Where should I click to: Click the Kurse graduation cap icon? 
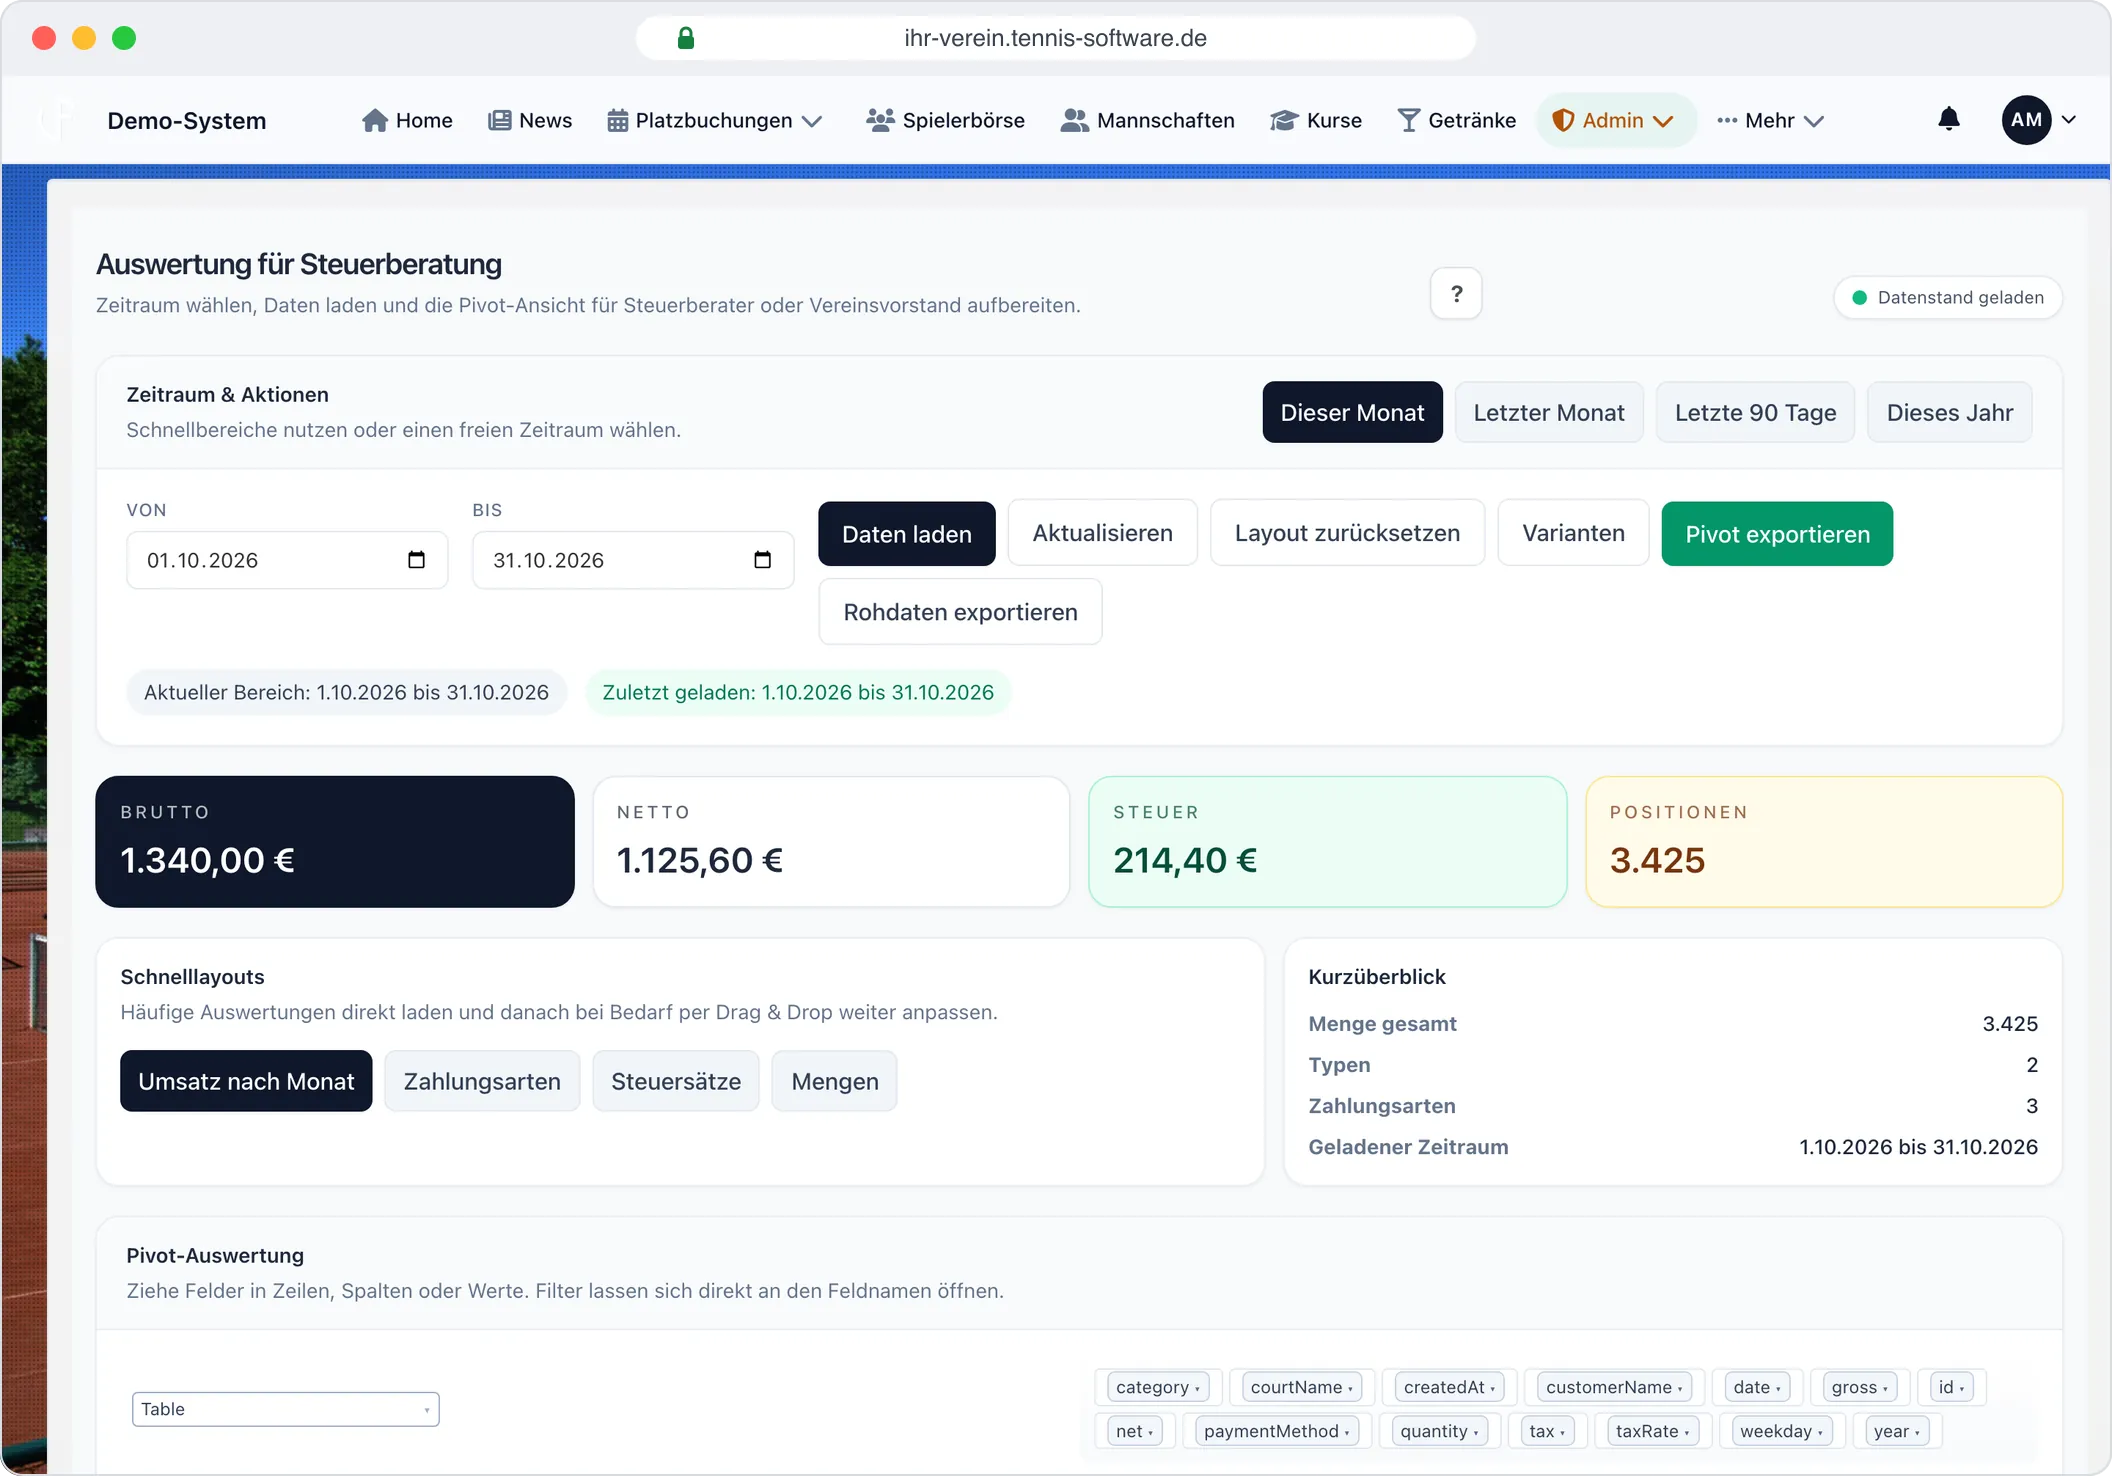pyautogui.click(x=1283, y=121)
